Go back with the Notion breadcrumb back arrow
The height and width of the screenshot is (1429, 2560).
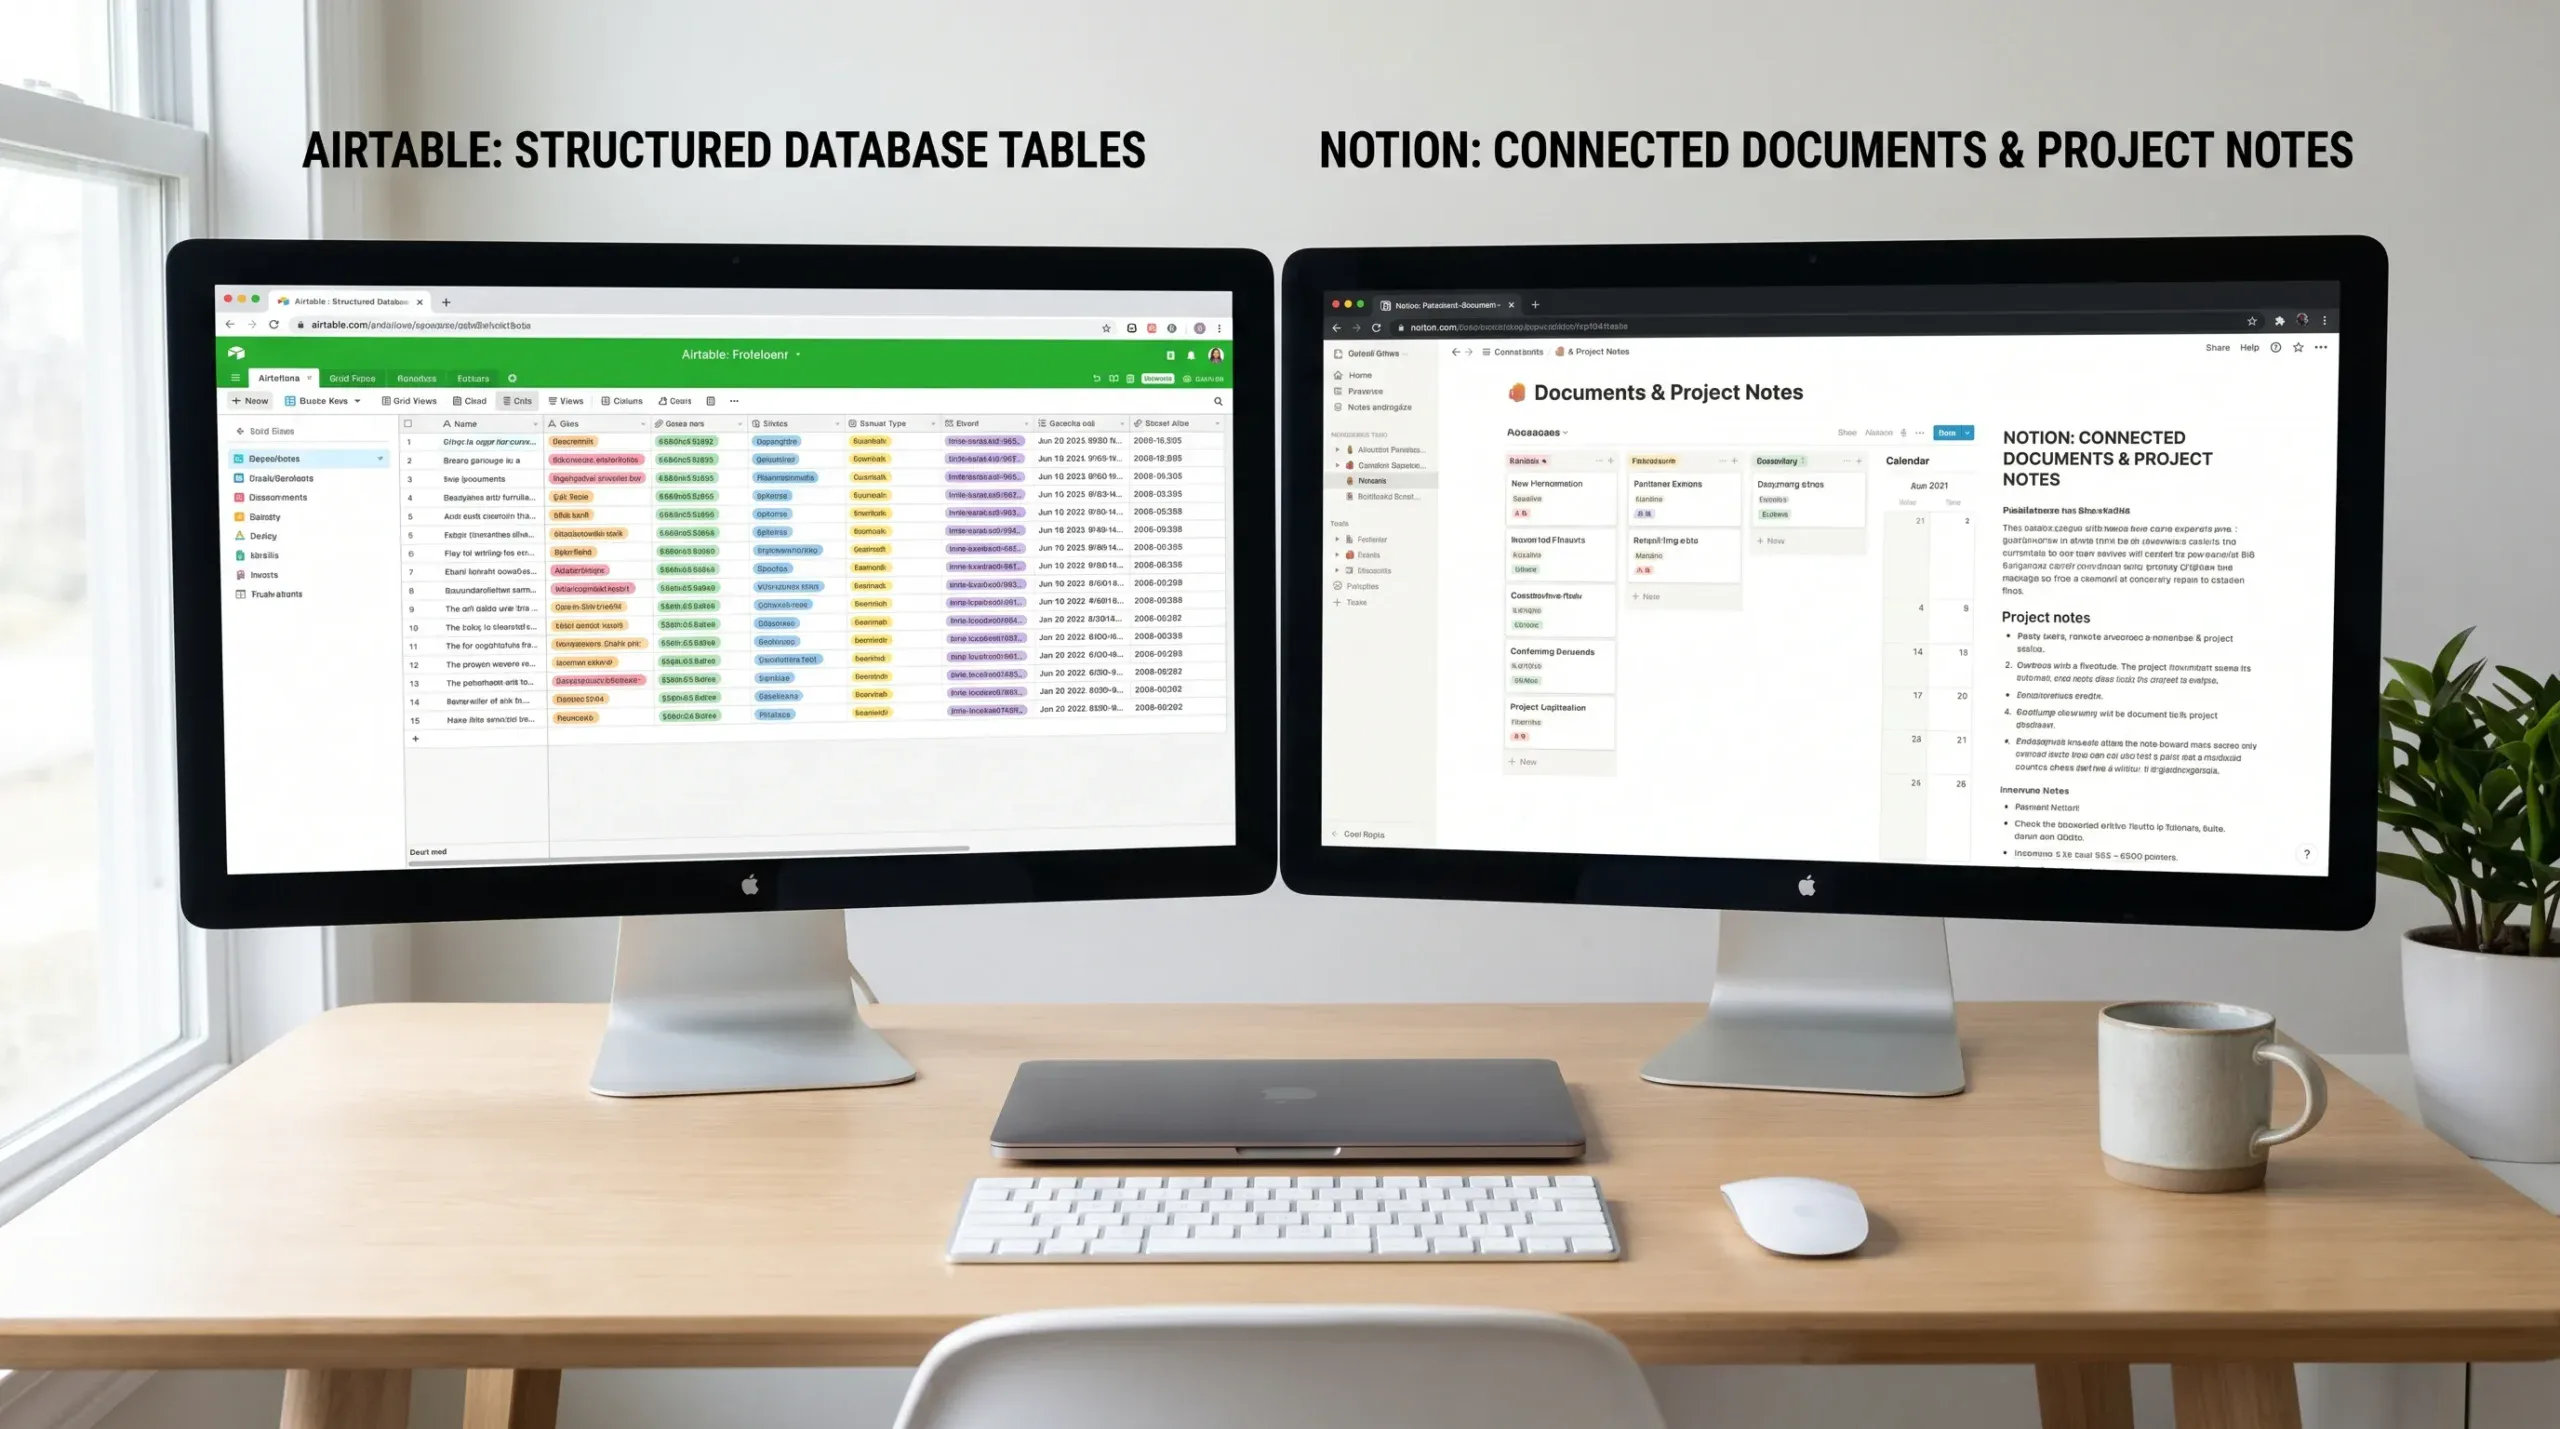click(1455, 352)
